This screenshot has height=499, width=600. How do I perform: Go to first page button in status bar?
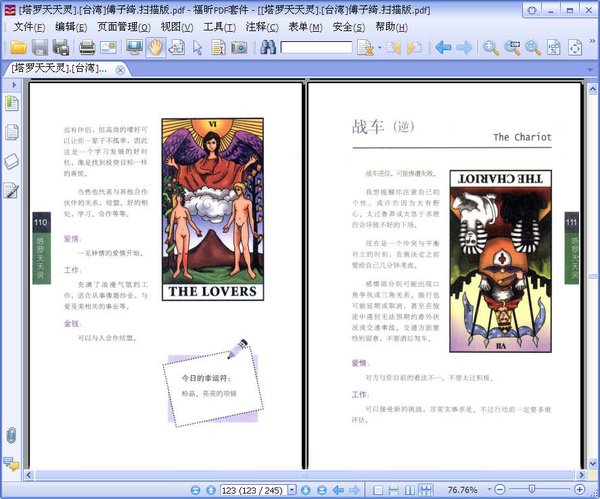point(196,490)
